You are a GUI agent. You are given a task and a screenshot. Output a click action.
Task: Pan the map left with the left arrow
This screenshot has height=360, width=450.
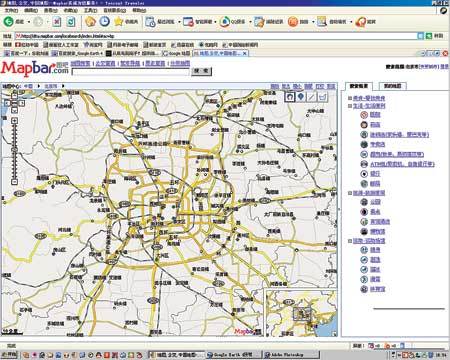[7, 103]
